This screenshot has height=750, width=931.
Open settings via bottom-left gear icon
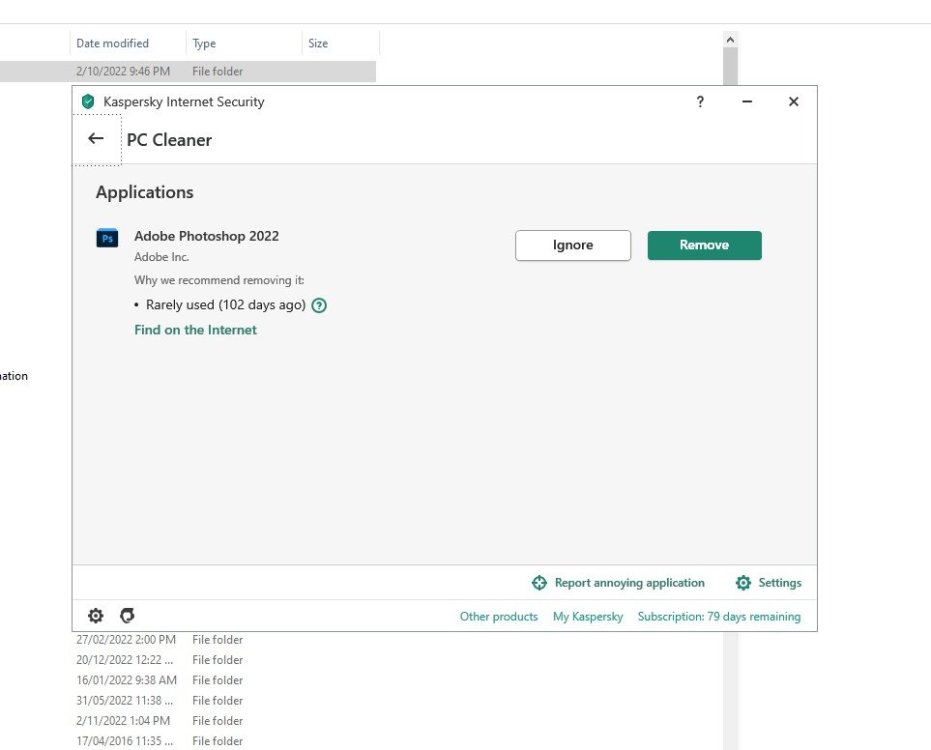click(x=96, y=615)
